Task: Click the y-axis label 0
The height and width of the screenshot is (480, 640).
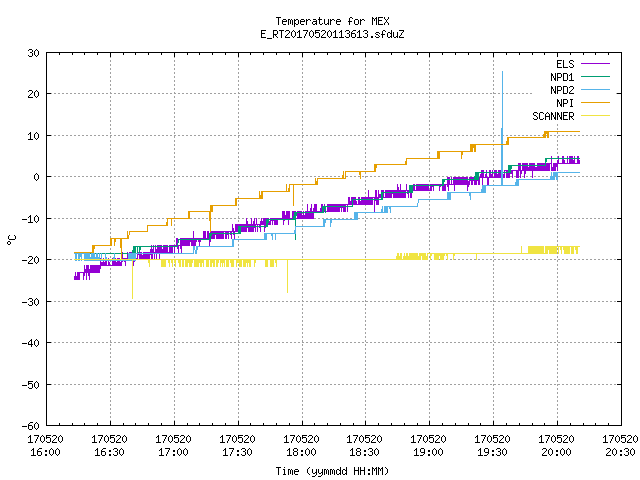Action: 37,177
